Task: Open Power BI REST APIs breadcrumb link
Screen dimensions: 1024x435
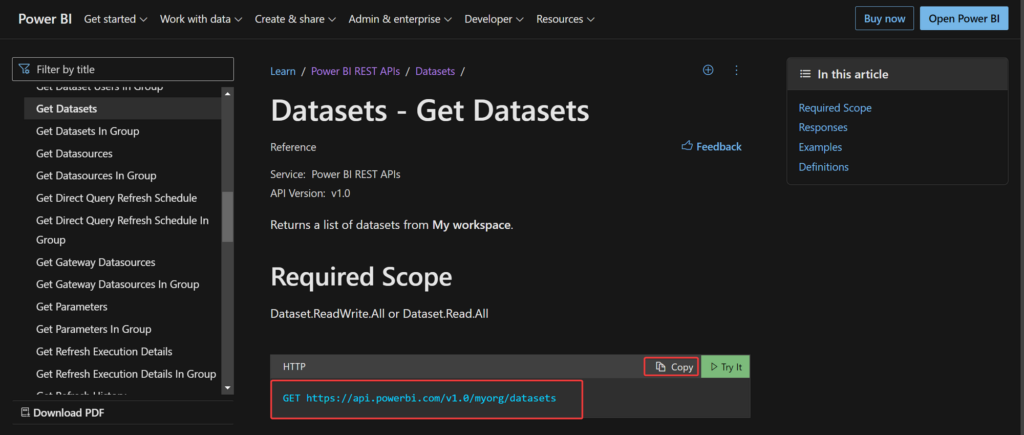Action: pyautogui.click(x=354, y=71)
